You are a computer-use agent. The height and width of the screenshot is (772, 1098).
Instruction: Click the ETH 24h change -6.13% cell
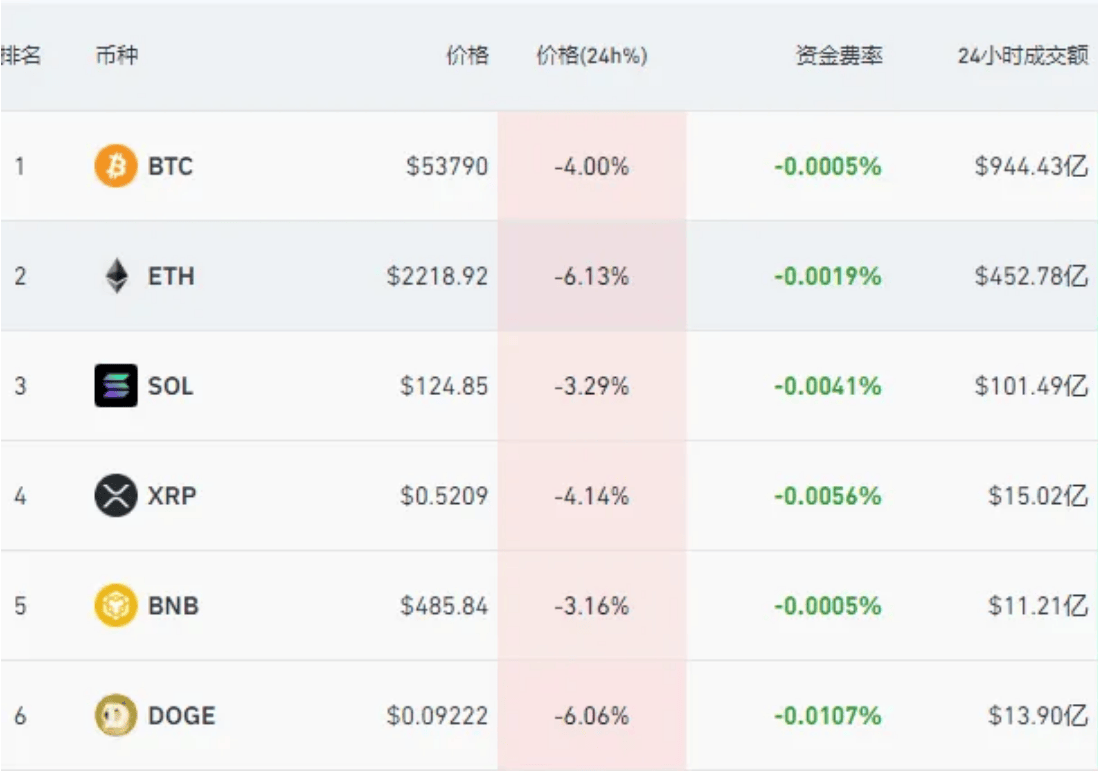tap(591, 276)
